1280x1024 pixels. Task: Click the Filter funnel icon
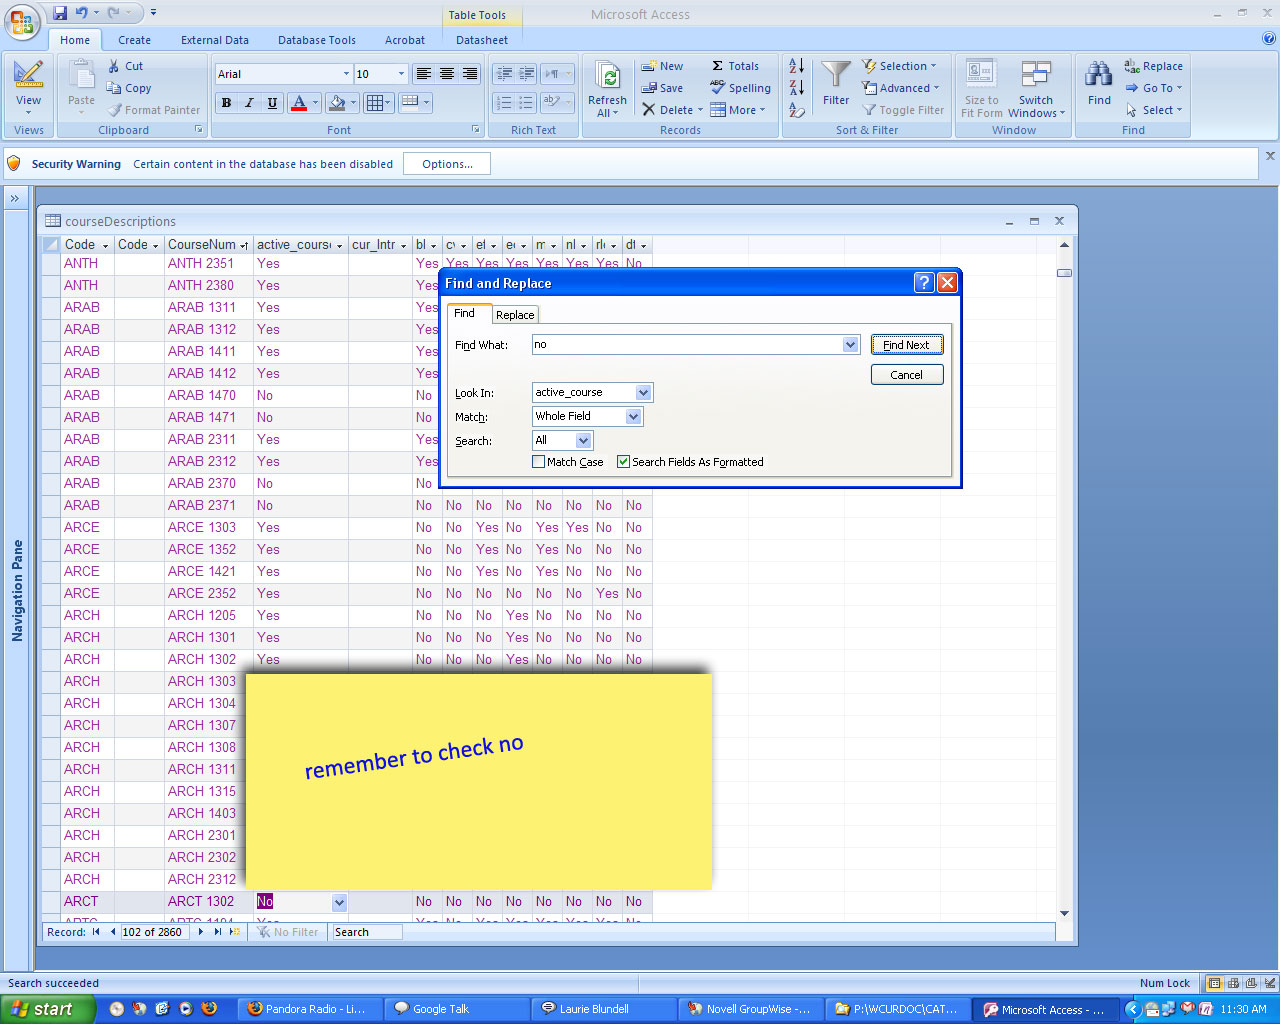click(x=835, y=77)
